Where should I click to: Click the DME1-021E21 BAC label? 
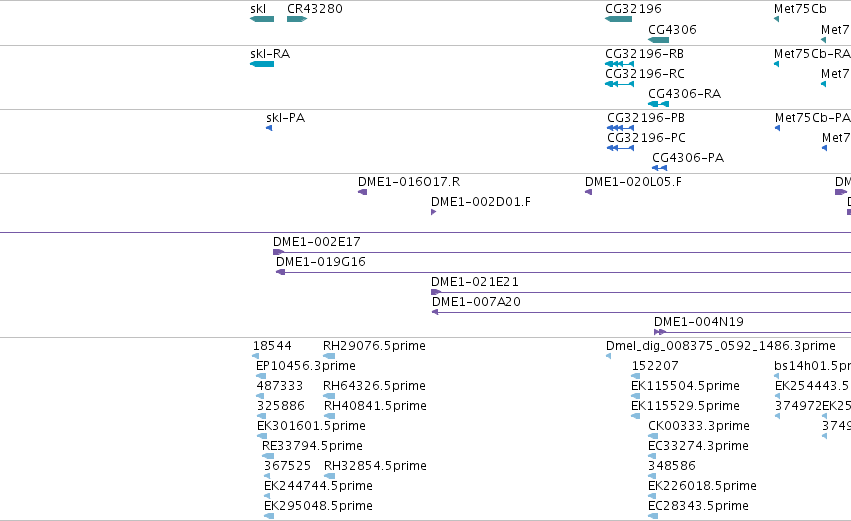(474, 282)
